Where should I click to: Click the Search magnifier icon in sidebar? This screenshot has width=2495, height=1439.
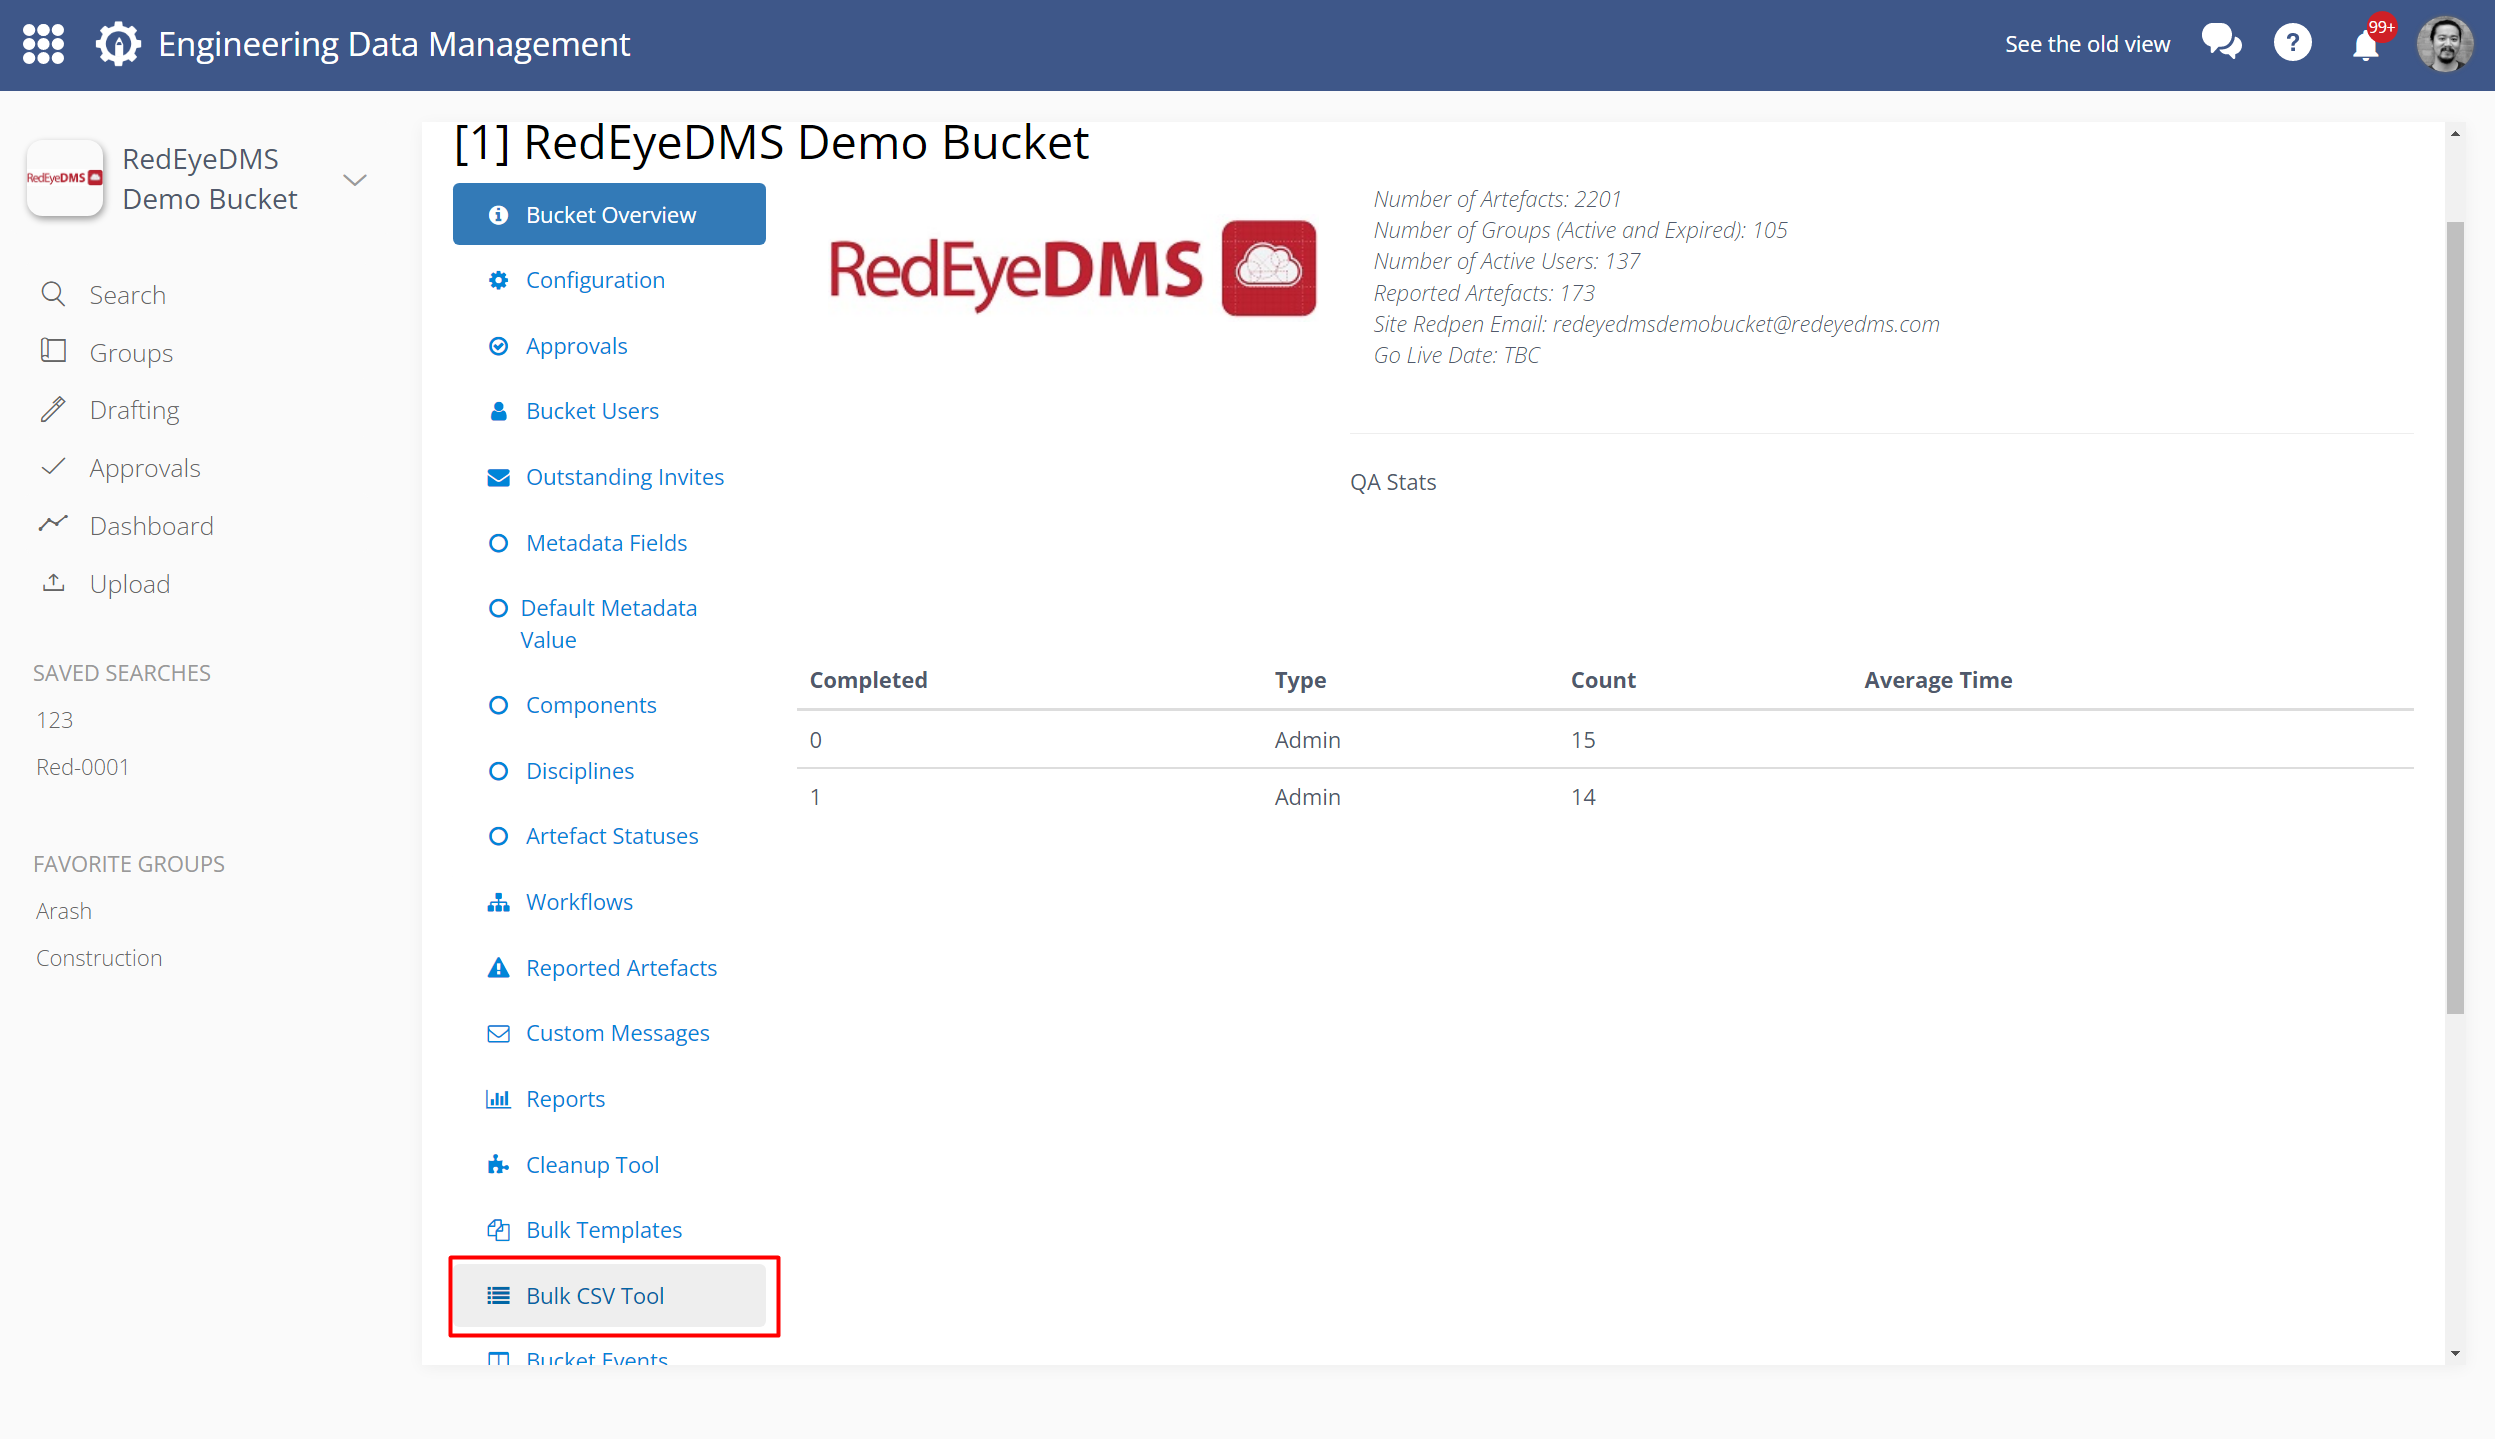(53, 294)
